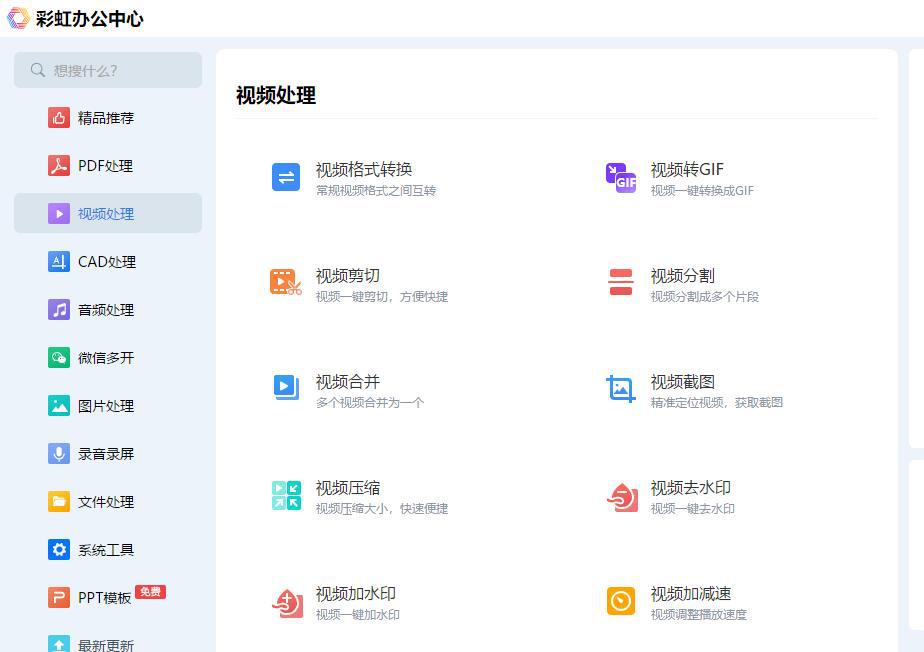Open the 视频加减速 orange clock icon
Image resolution: width=924 pixels, height=652 pixels.
click(x=621, y=601)
